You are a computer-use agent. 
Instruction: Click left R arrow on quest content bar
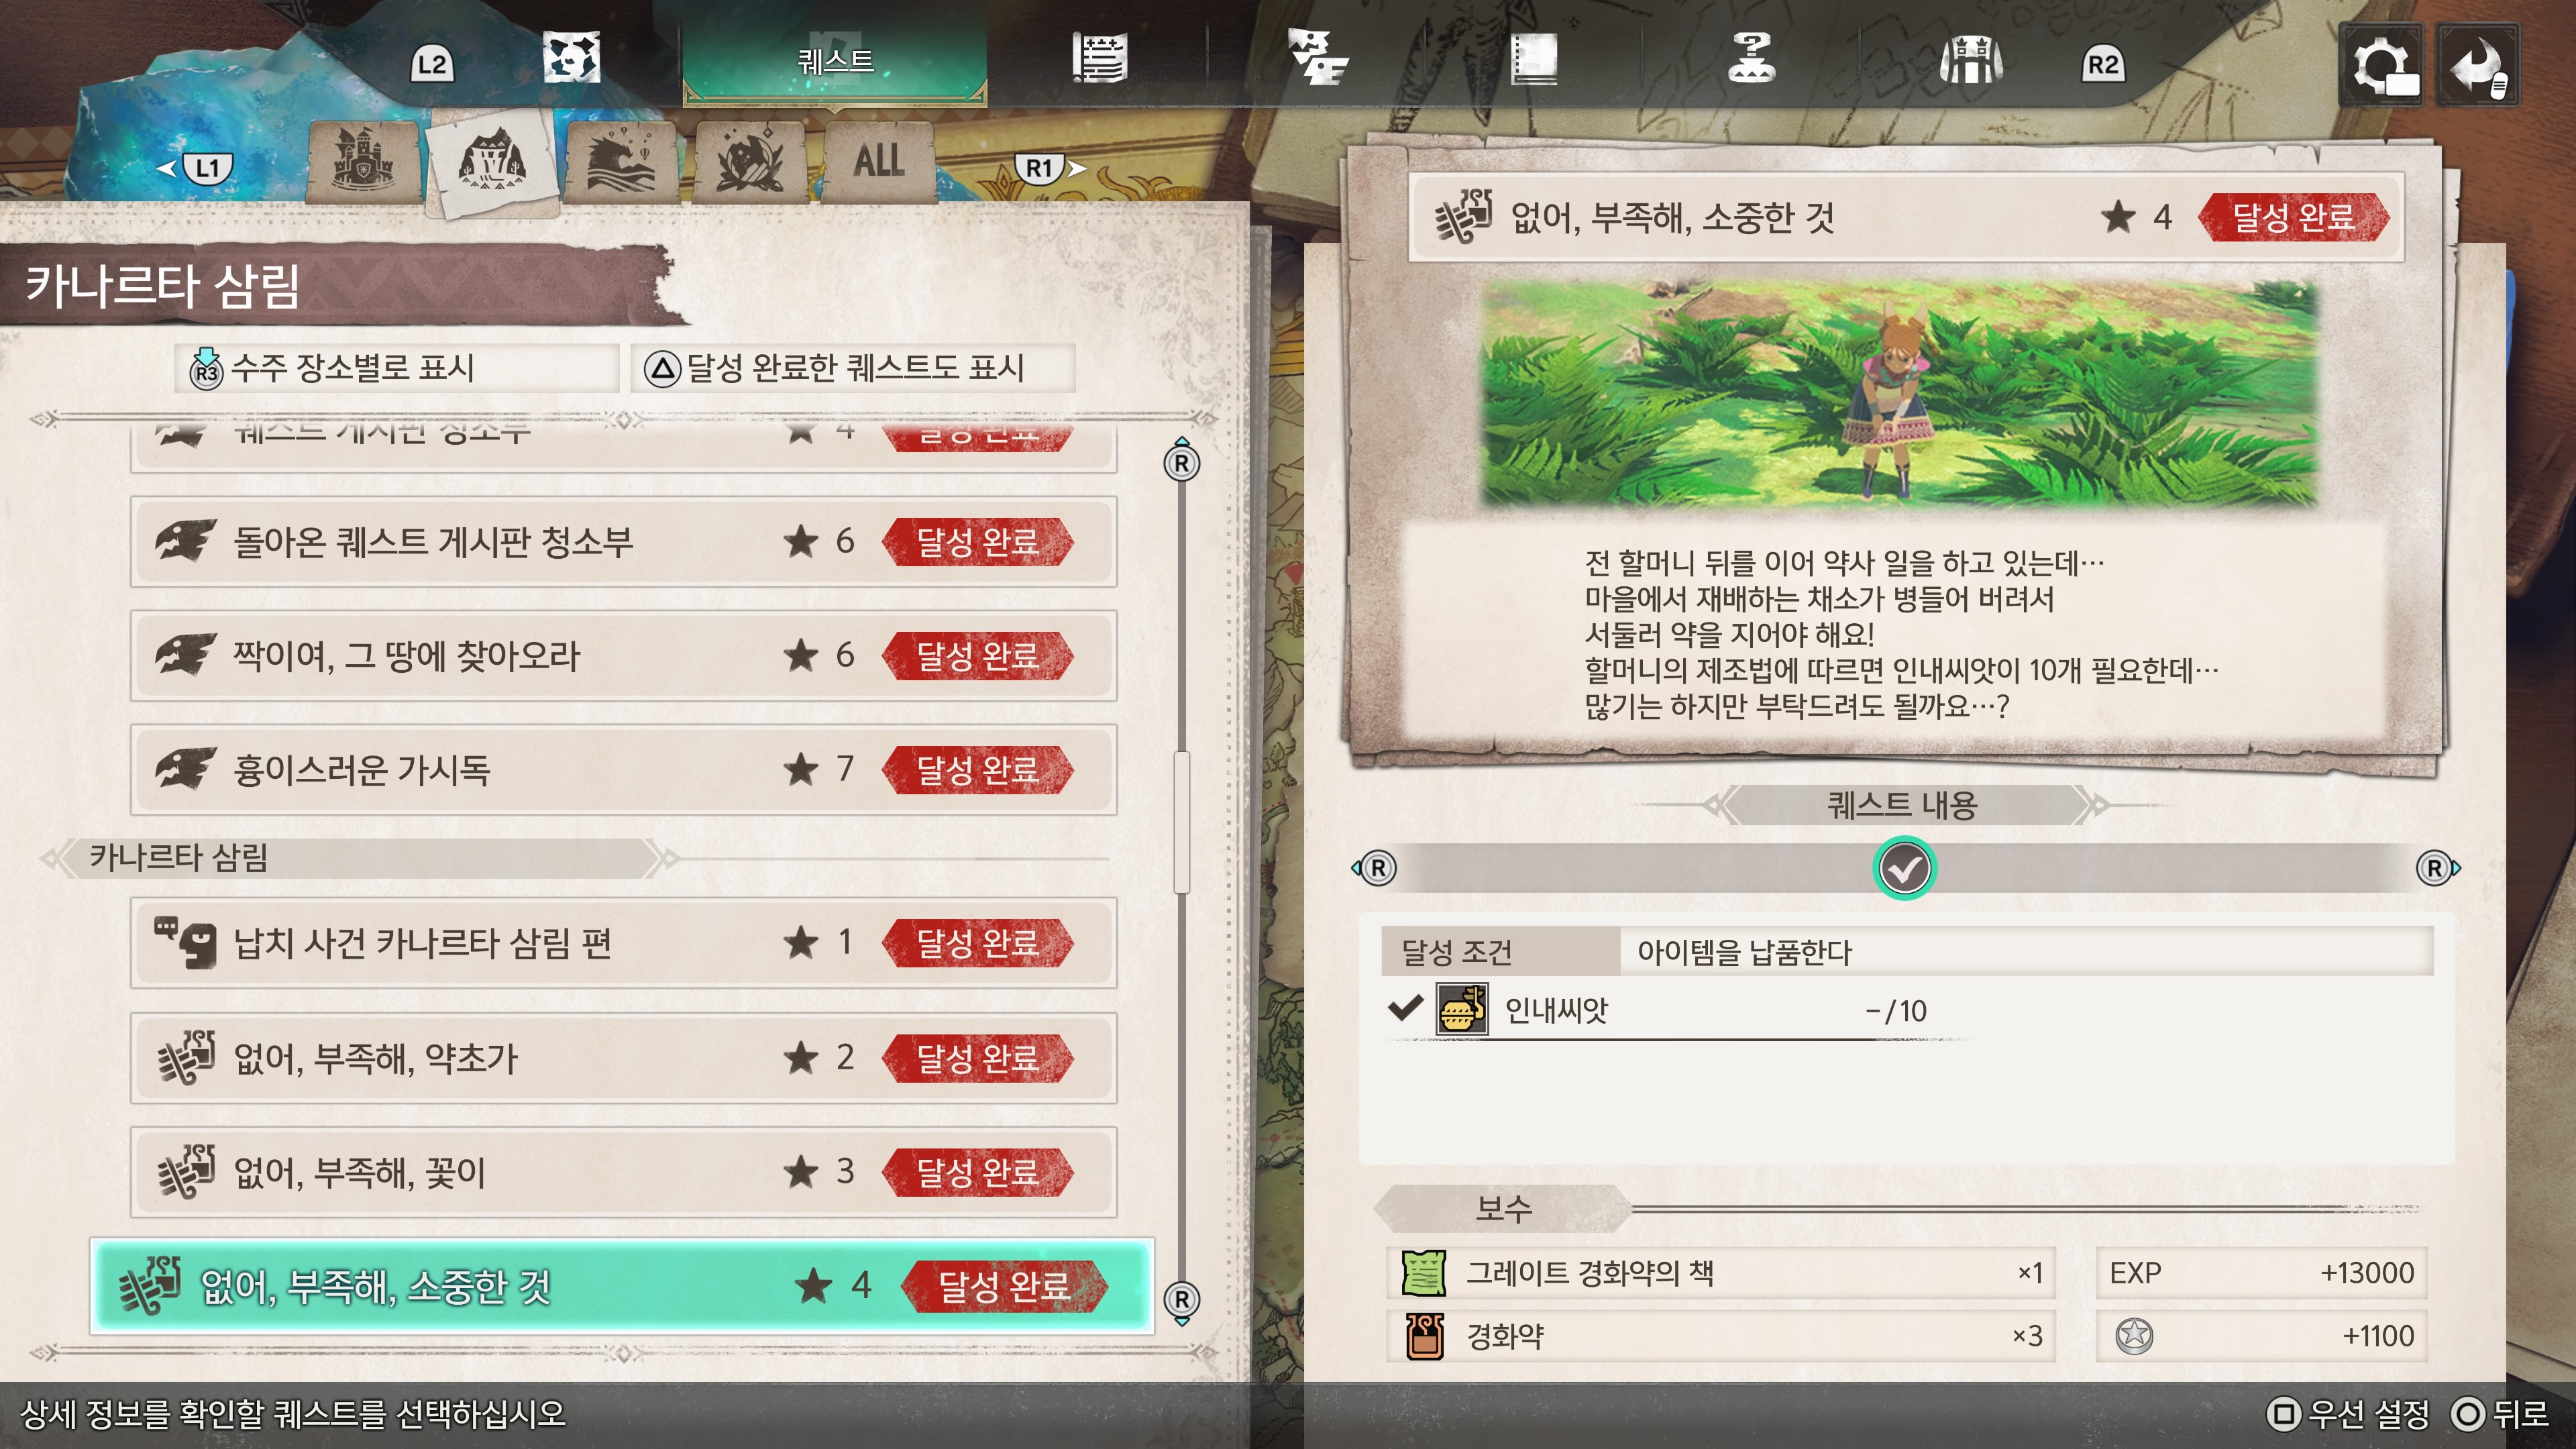point(1375,868)
